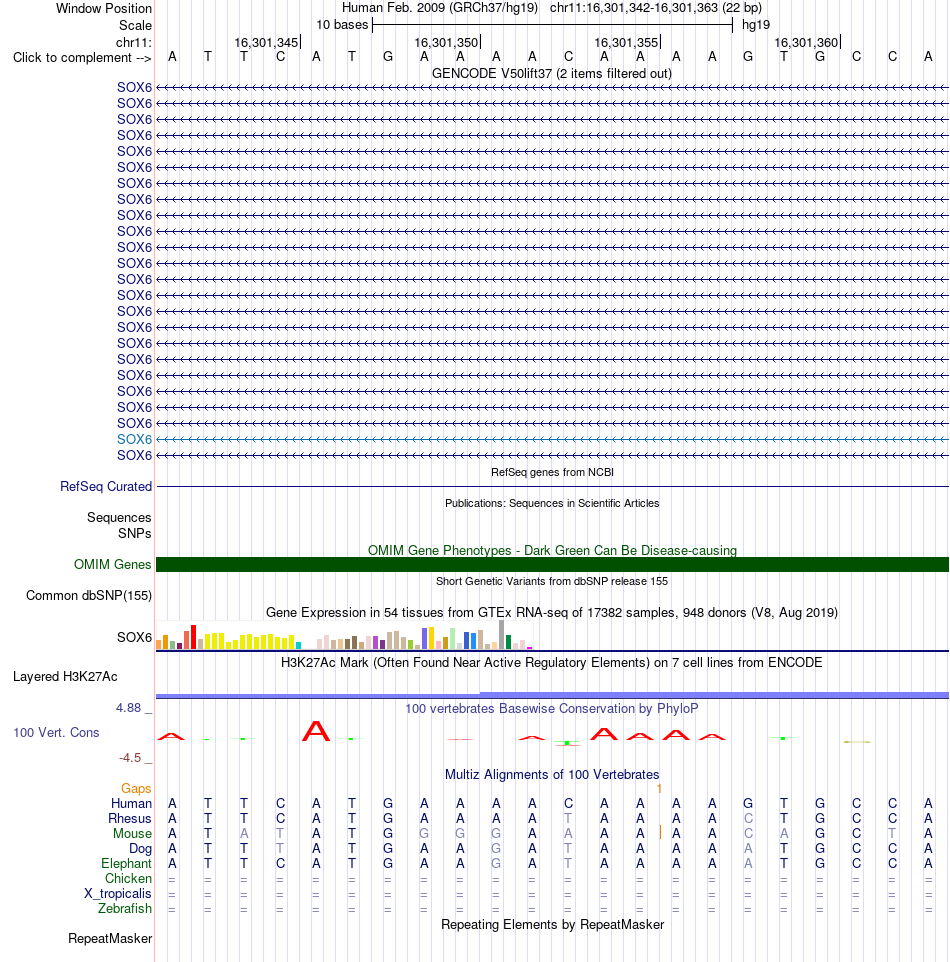The width and height of the screenshot is (950, 962).
Task: Click the orange gap marker '1'
Action: point(659,788)
